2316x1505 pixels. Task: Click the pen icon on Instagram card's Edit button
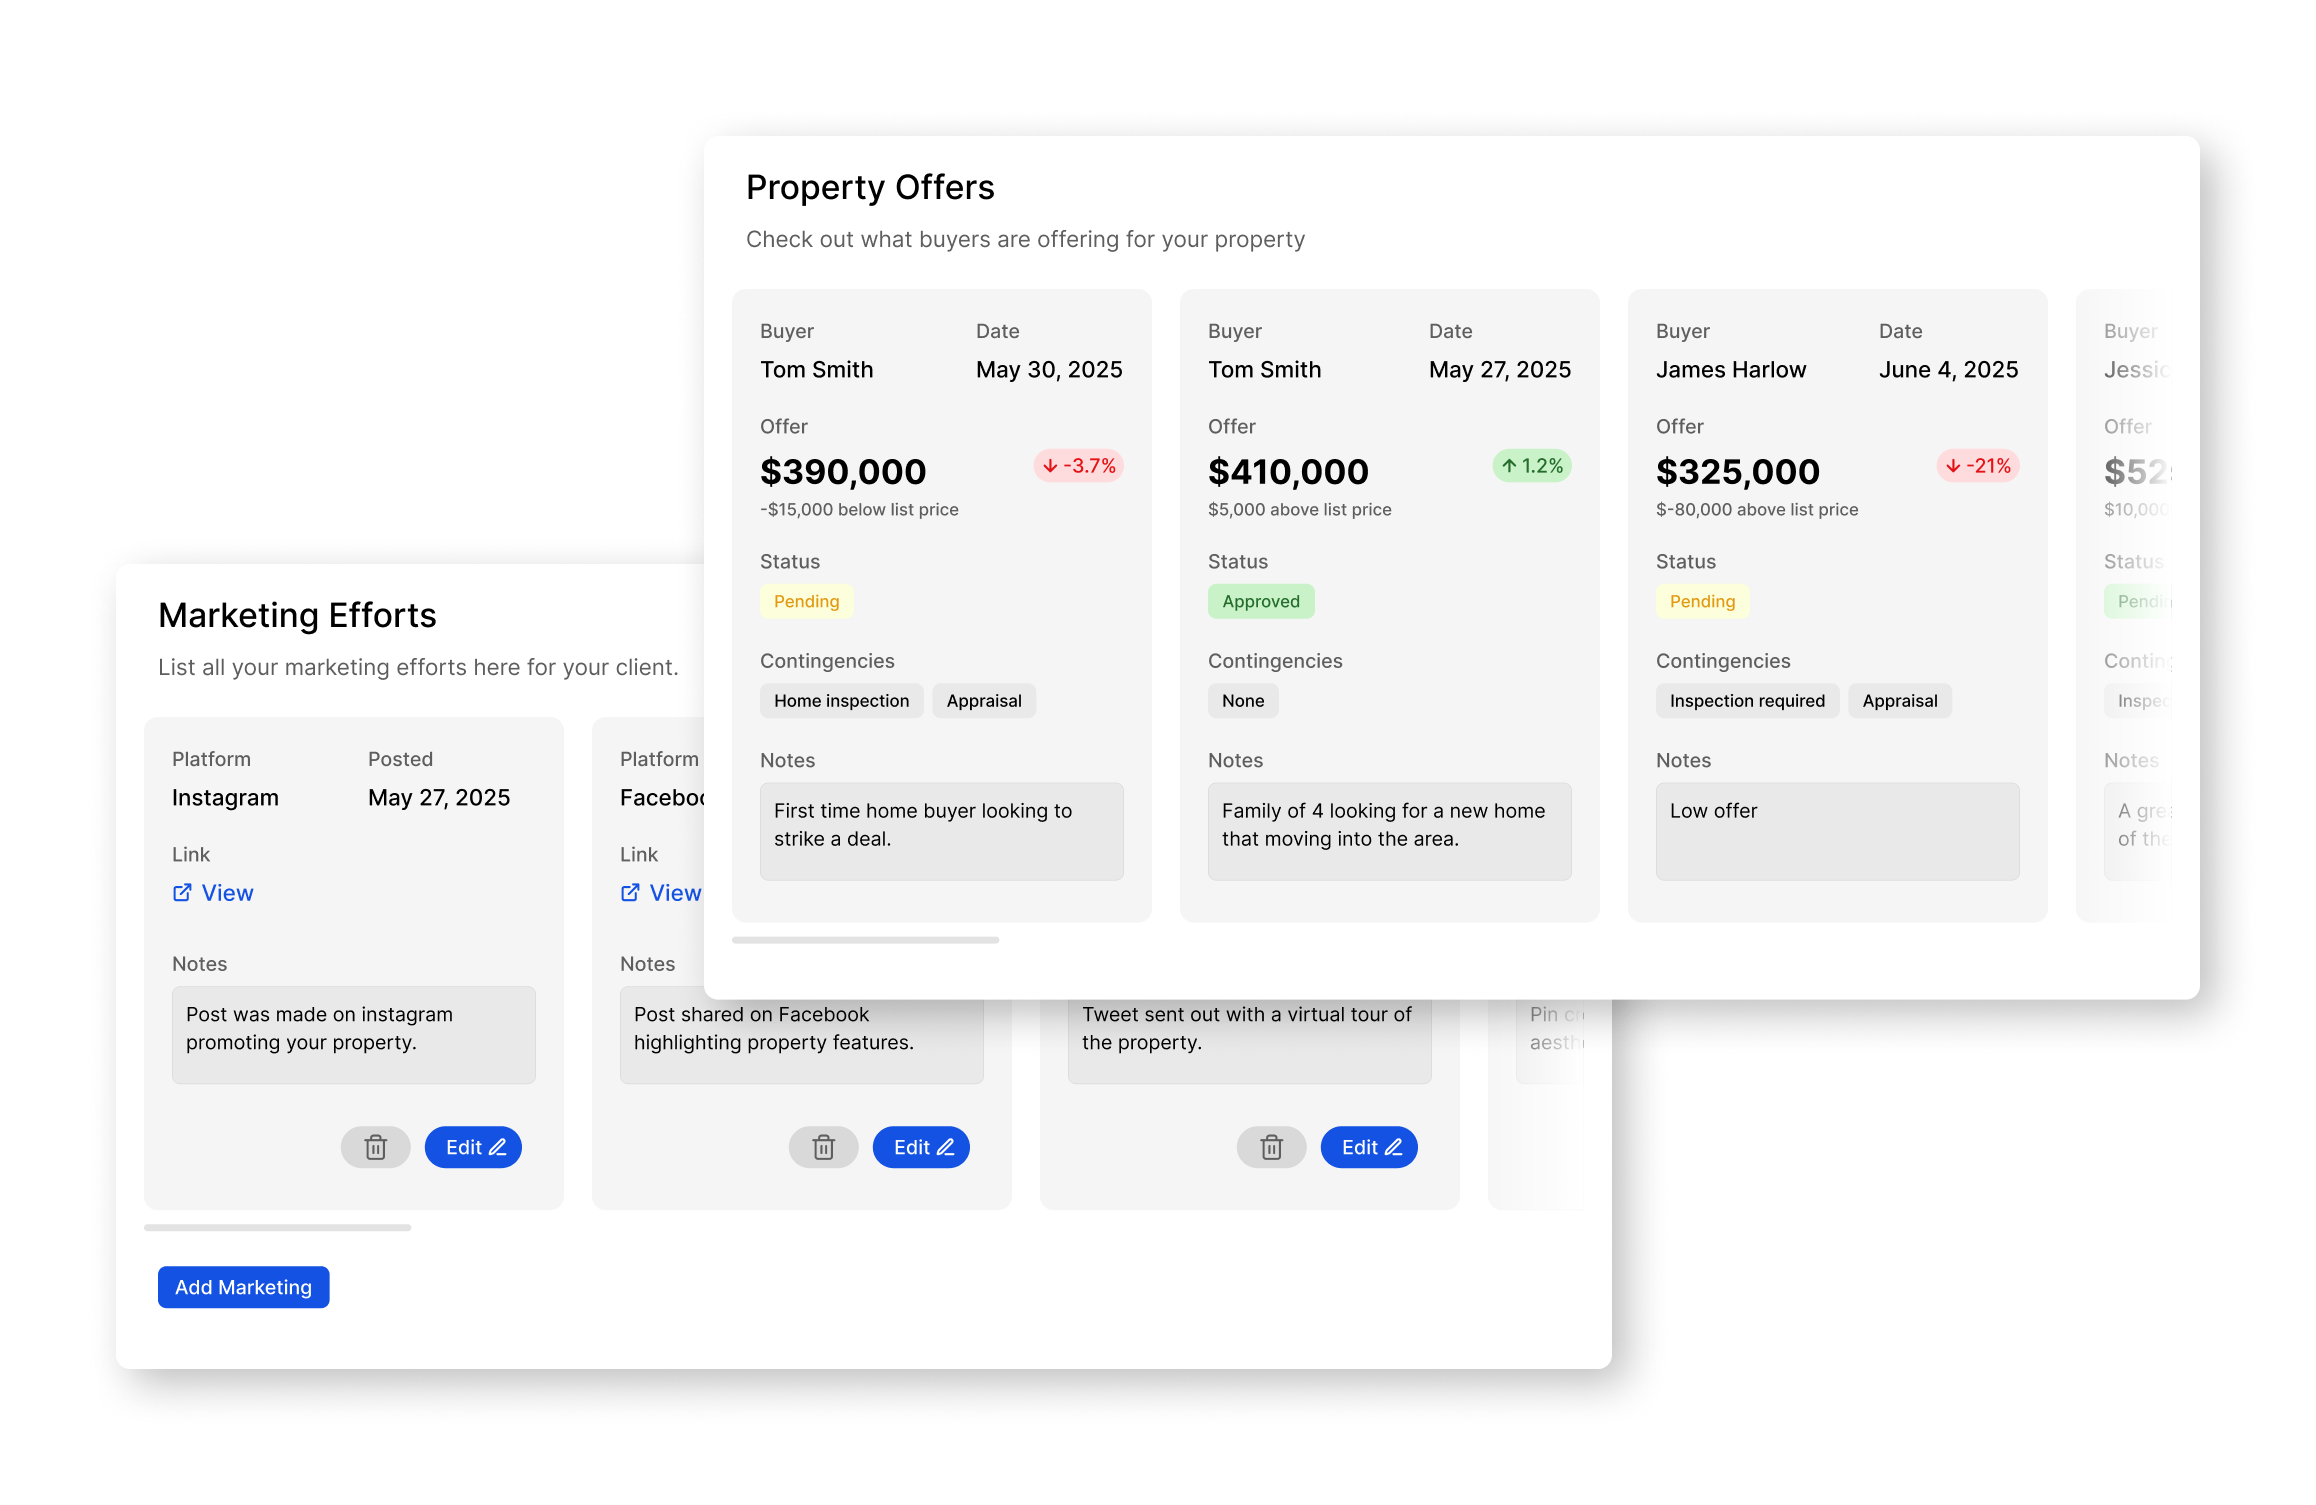(497, 1147)
